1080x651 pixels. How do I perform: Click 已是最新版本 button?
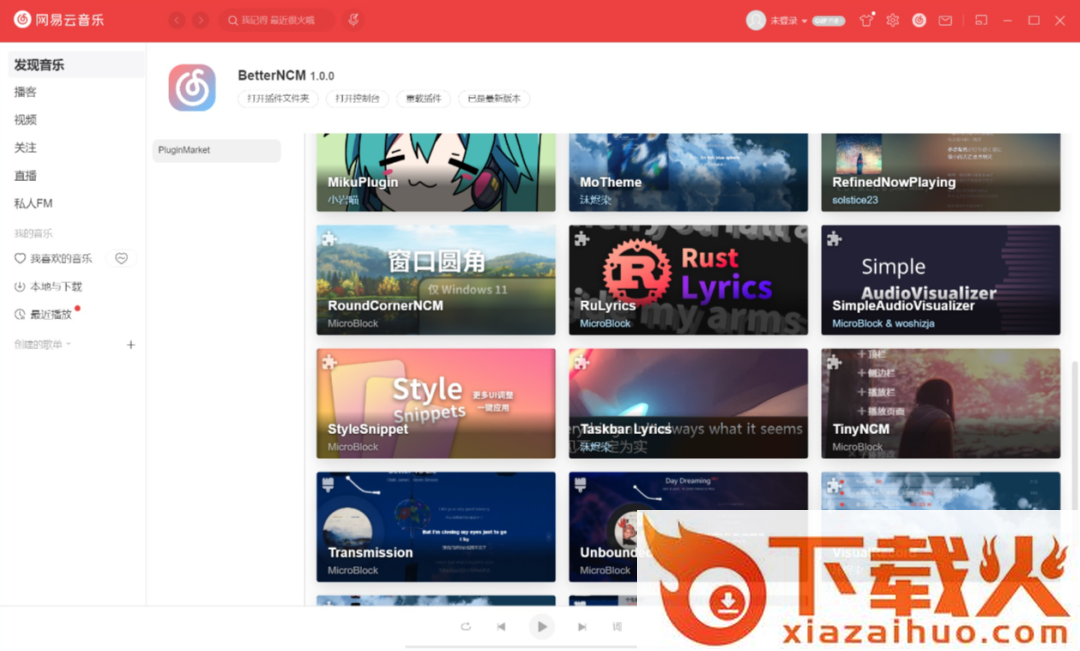tap(494, 99)
